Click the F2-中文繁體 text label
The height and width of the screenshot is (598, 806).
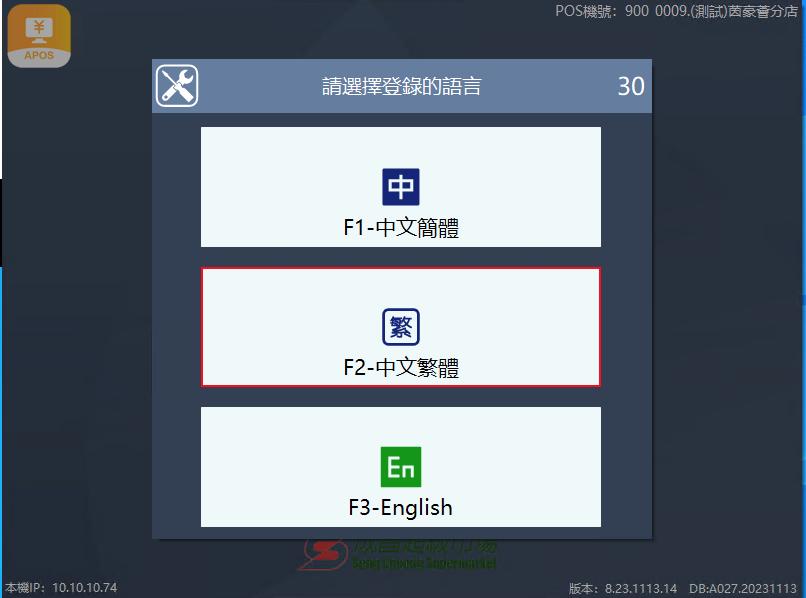pos(401,368)
